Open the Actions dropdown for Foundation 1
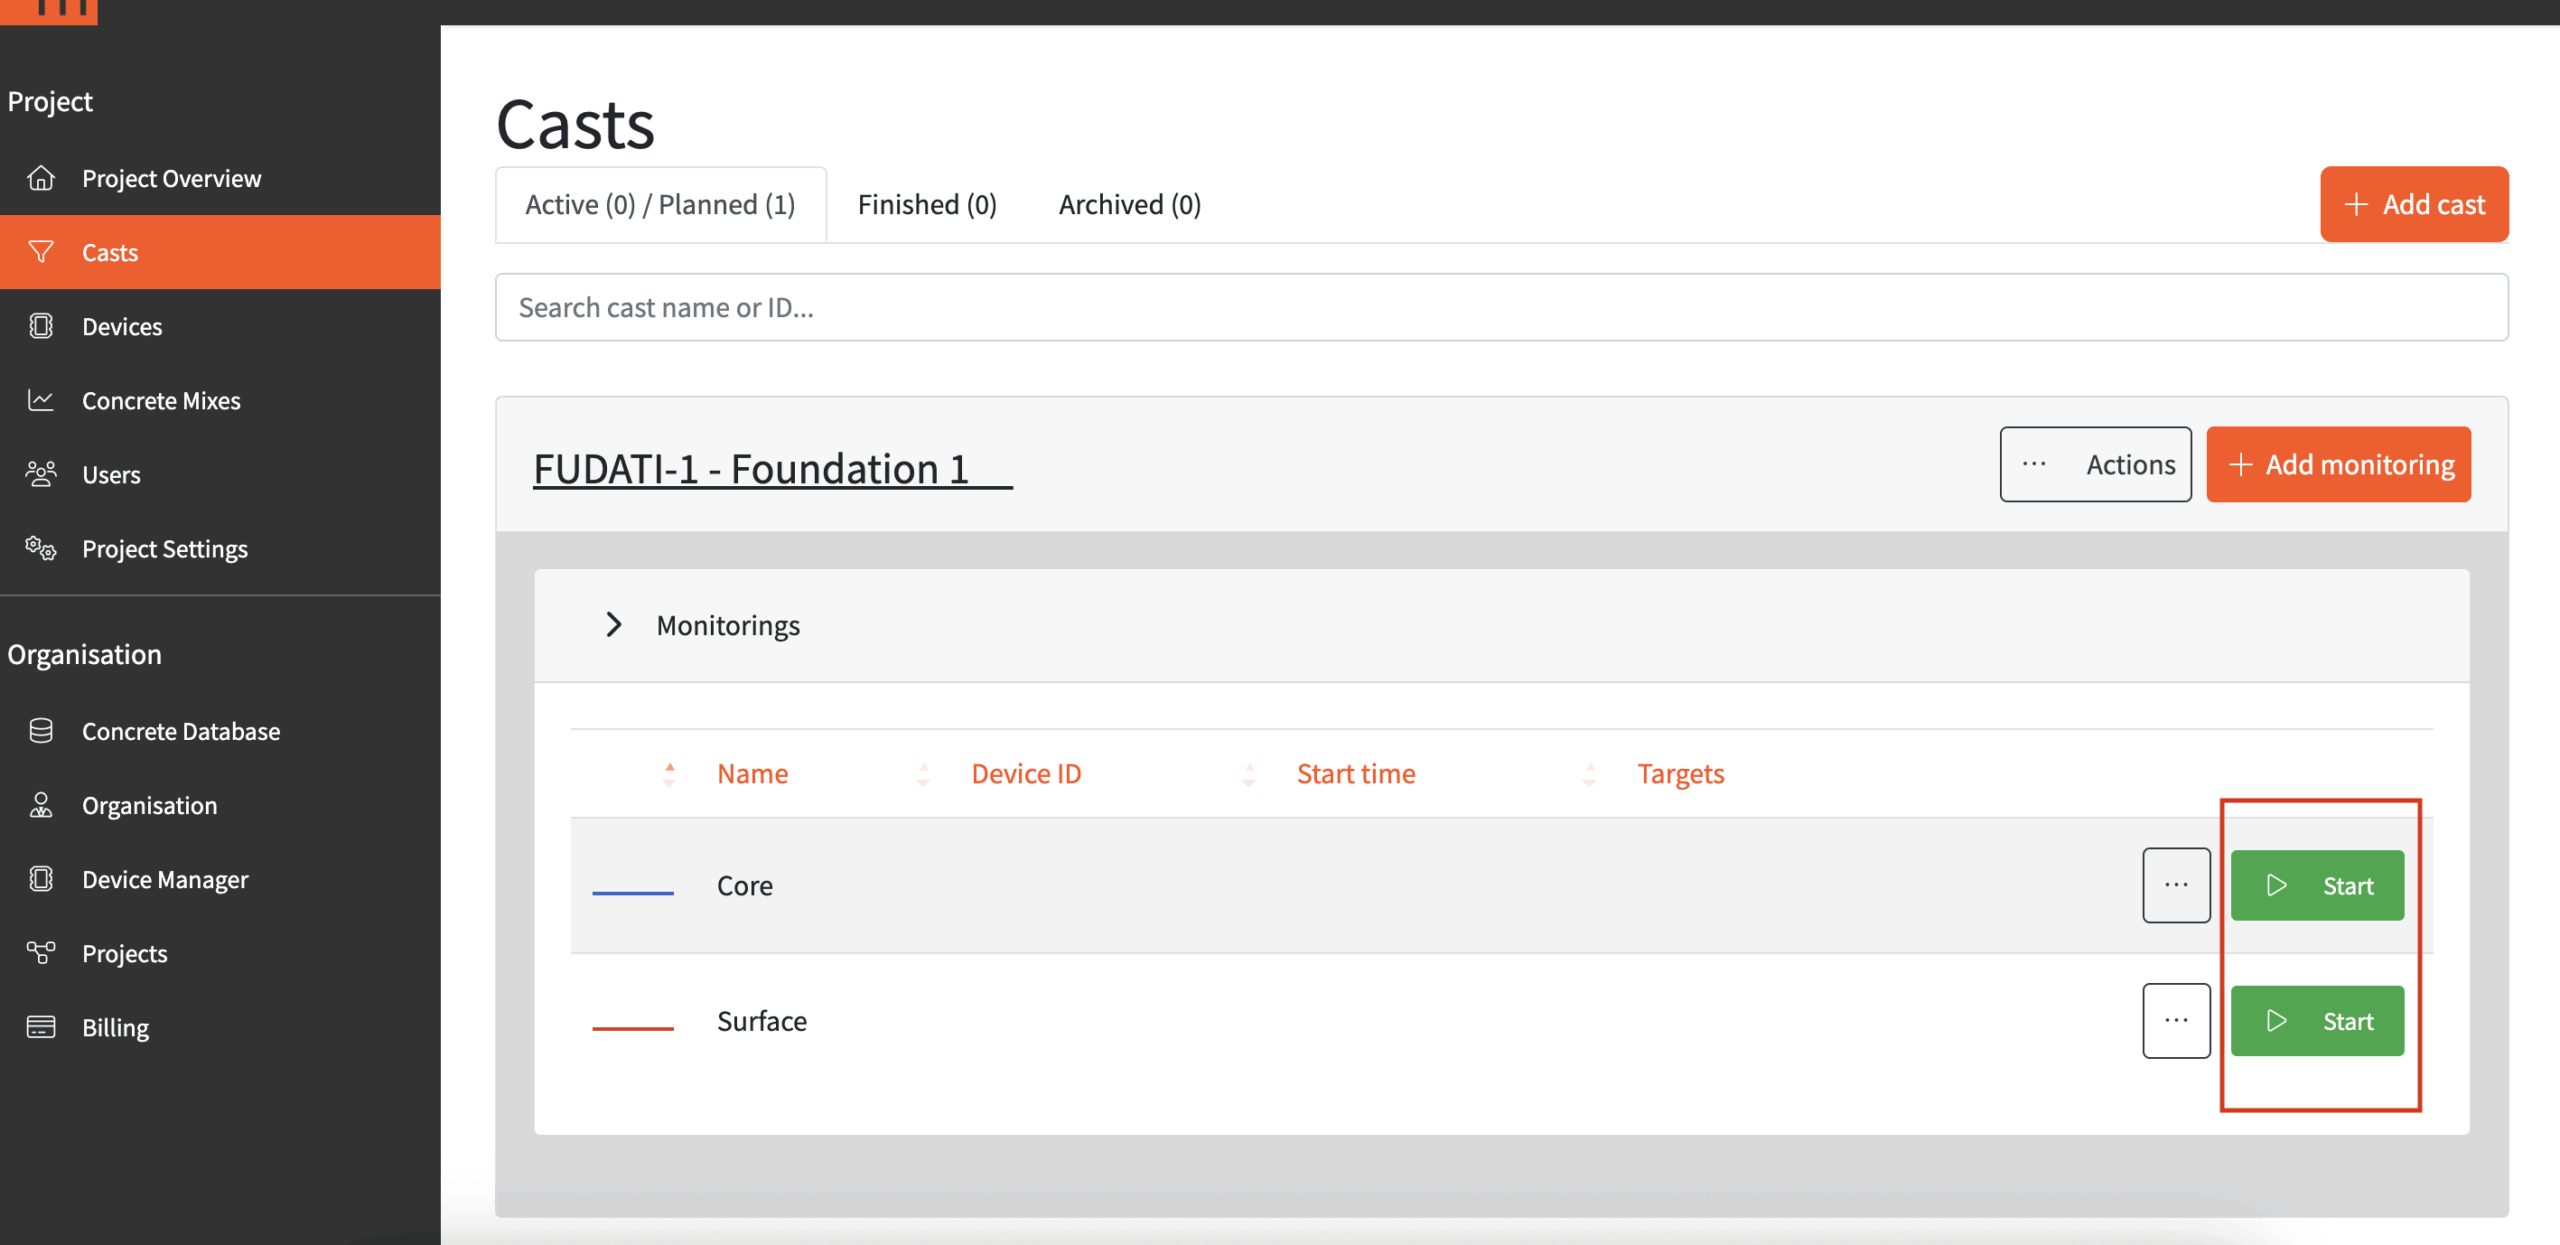The image size is (2560, 1245). pos(2095,464)
